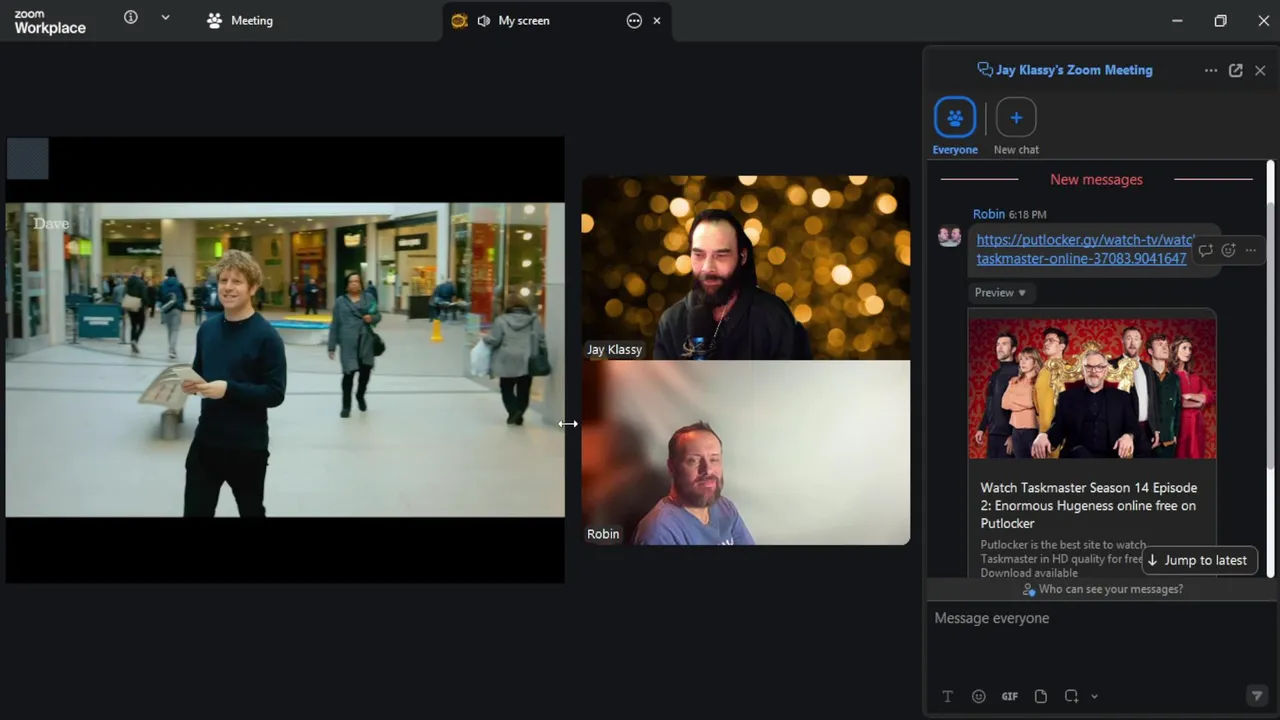Open chat panel more options
The width and height of the screenshot is (1280, 720).
[1211, 70]
